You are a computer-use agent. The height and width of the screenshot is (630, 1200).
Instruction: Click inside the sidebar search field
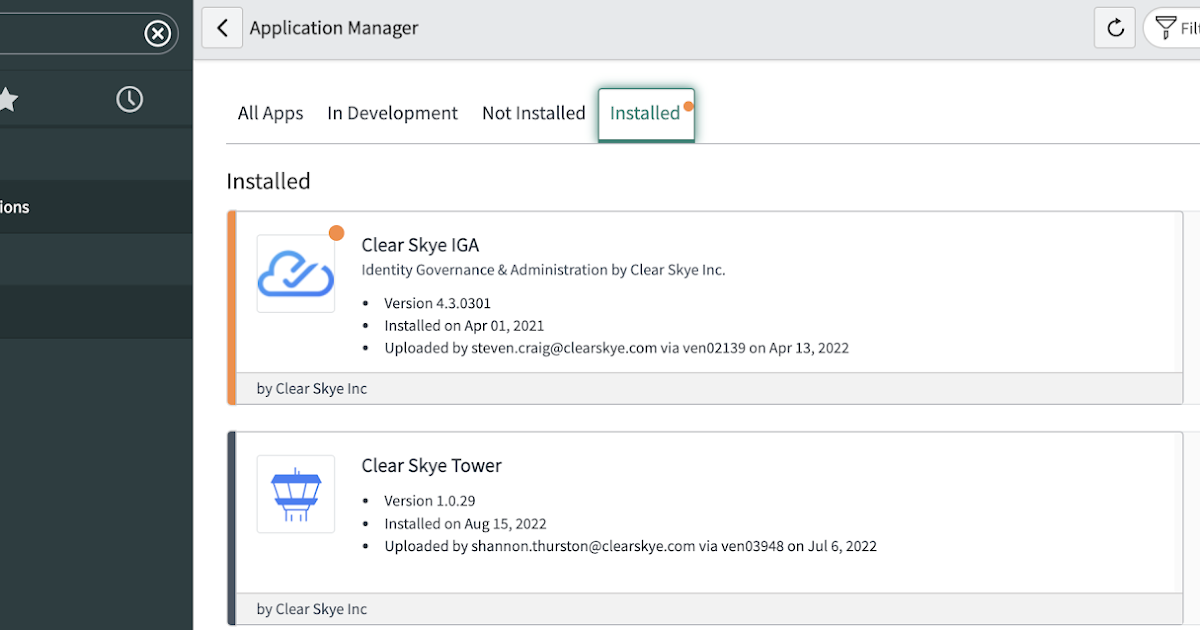[70, 33]
